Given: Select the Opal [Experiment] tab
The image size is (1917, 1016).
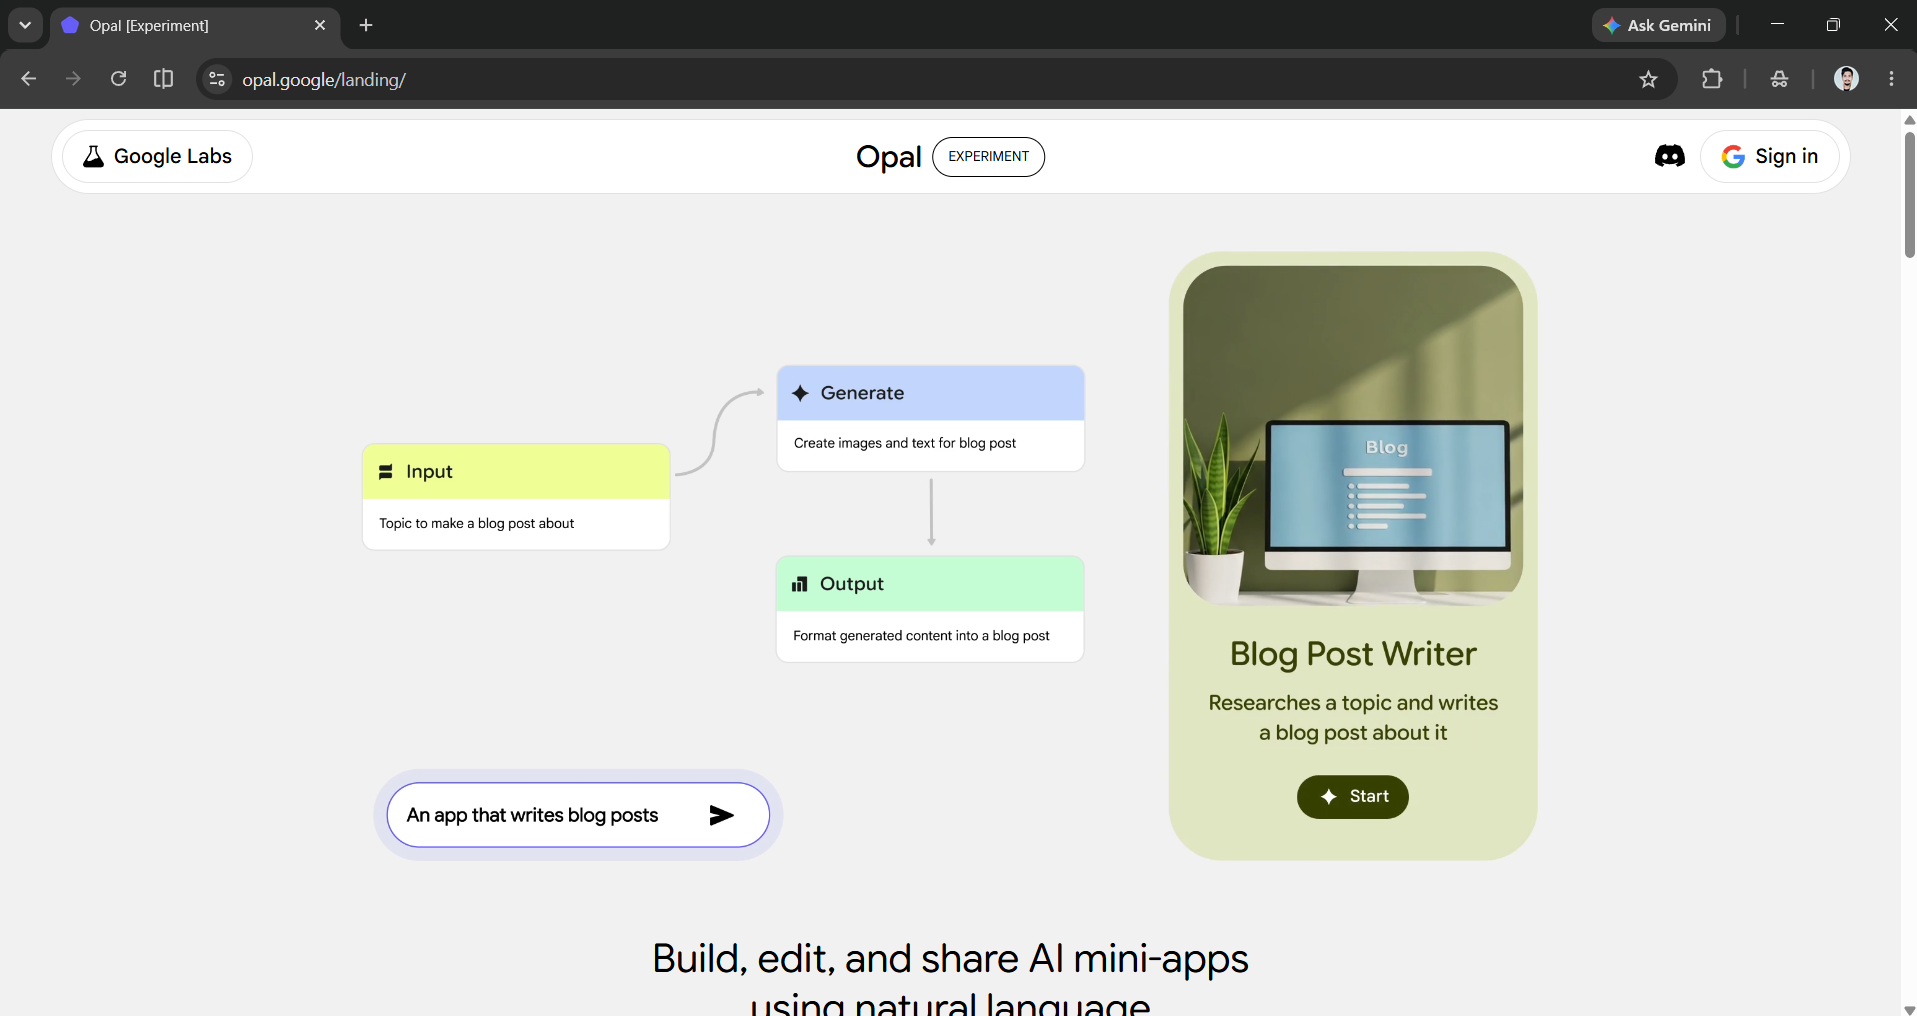Looking at the screenshot, I should tap(195, 26).
